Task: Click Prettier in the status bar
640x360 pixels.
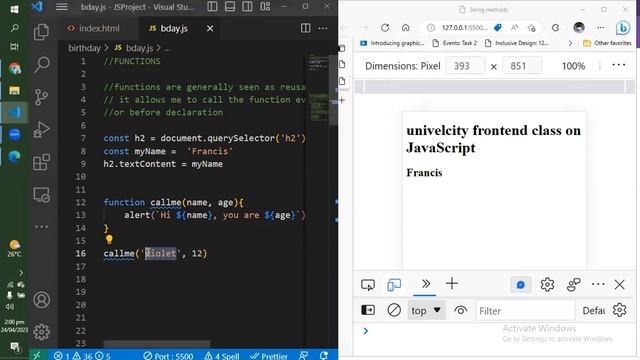Action: click(269, 356)
